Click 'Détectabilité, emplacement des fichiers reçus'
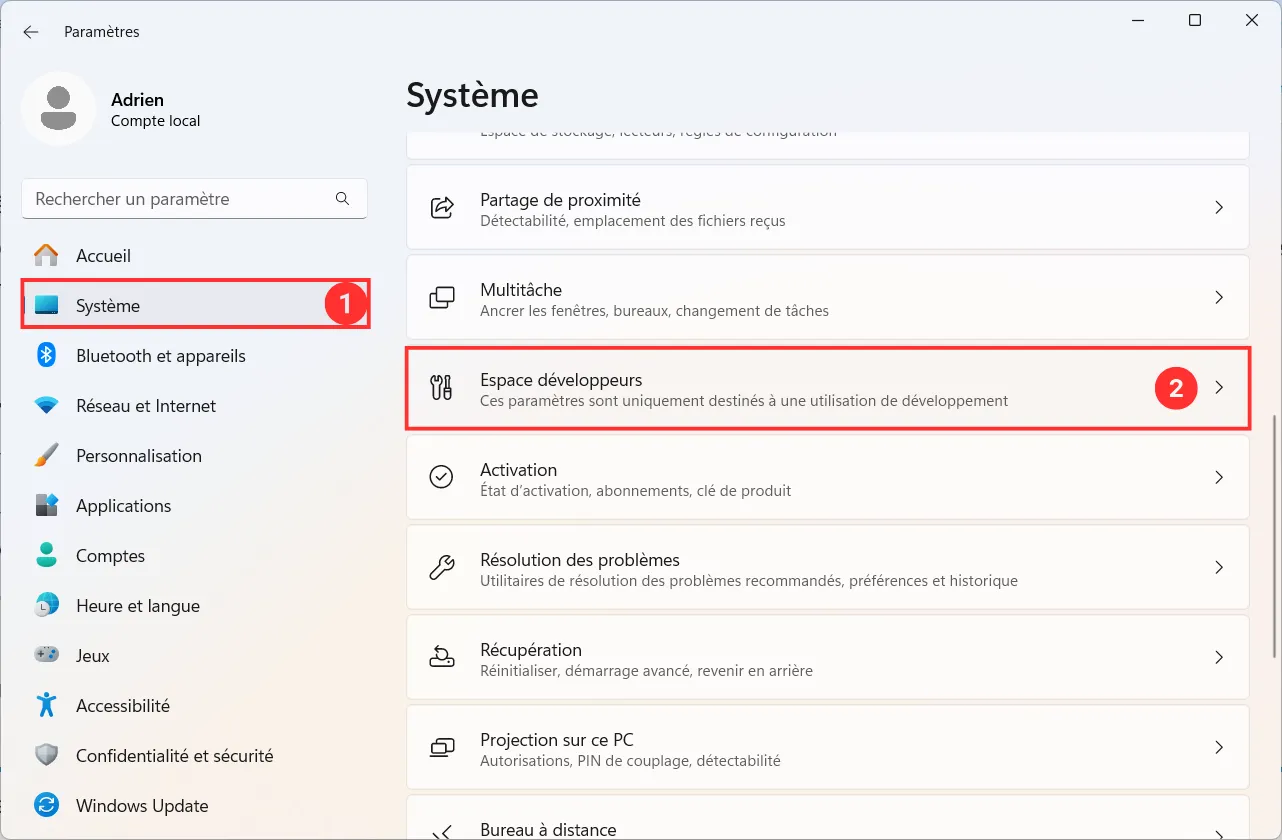Image resolution: width=1282 pixels, height=840 pixels. click(632, 221)
